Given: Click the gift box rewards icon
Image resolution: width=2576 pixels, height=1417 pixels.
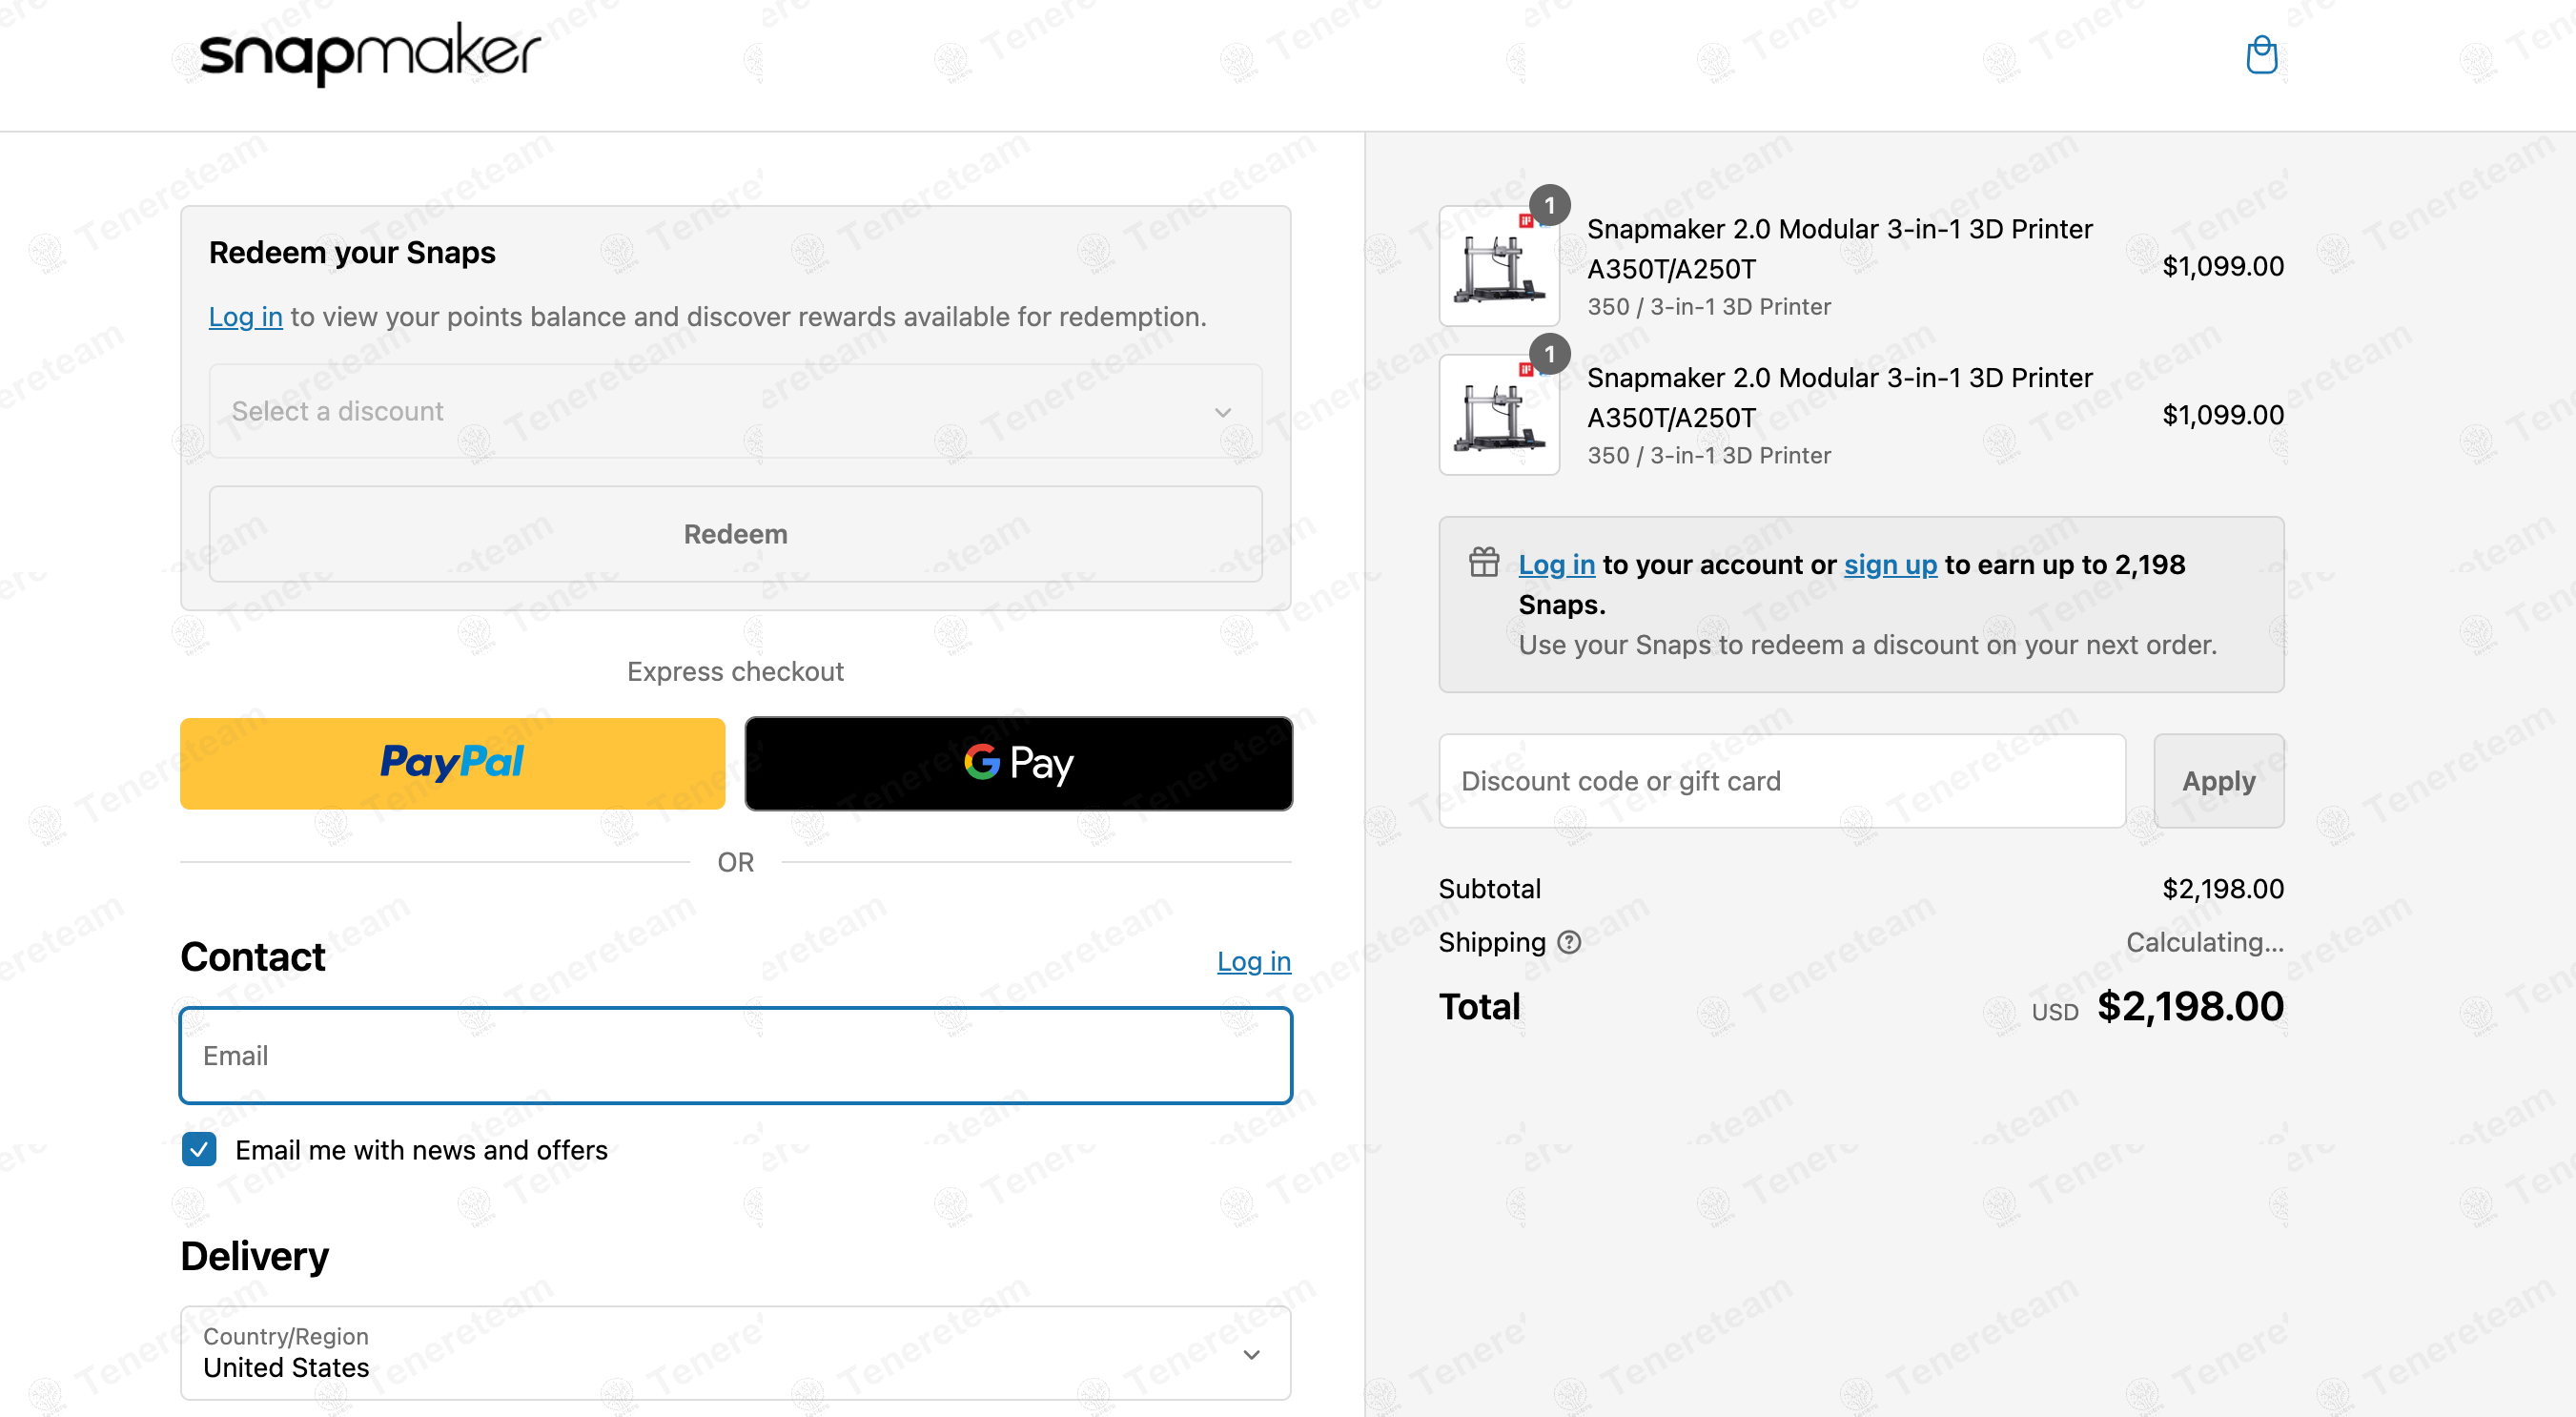Looking at the screenshot, I should tap(1484, 563).
